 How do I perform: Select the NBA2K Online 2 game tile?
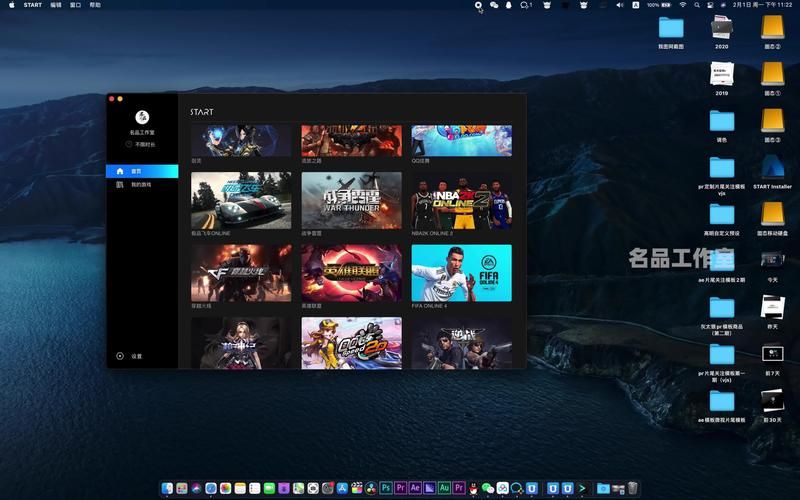[461, 200]
